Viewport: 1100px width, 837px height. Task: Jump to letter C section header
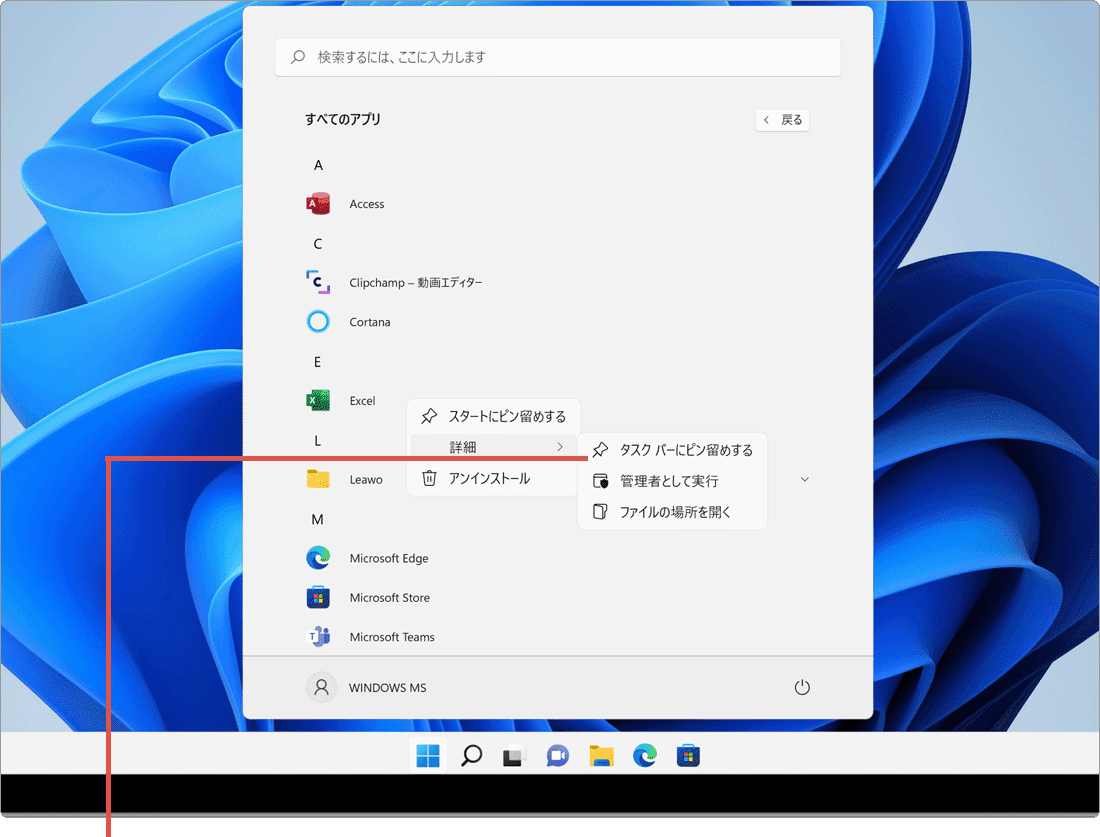click(318, 243)
